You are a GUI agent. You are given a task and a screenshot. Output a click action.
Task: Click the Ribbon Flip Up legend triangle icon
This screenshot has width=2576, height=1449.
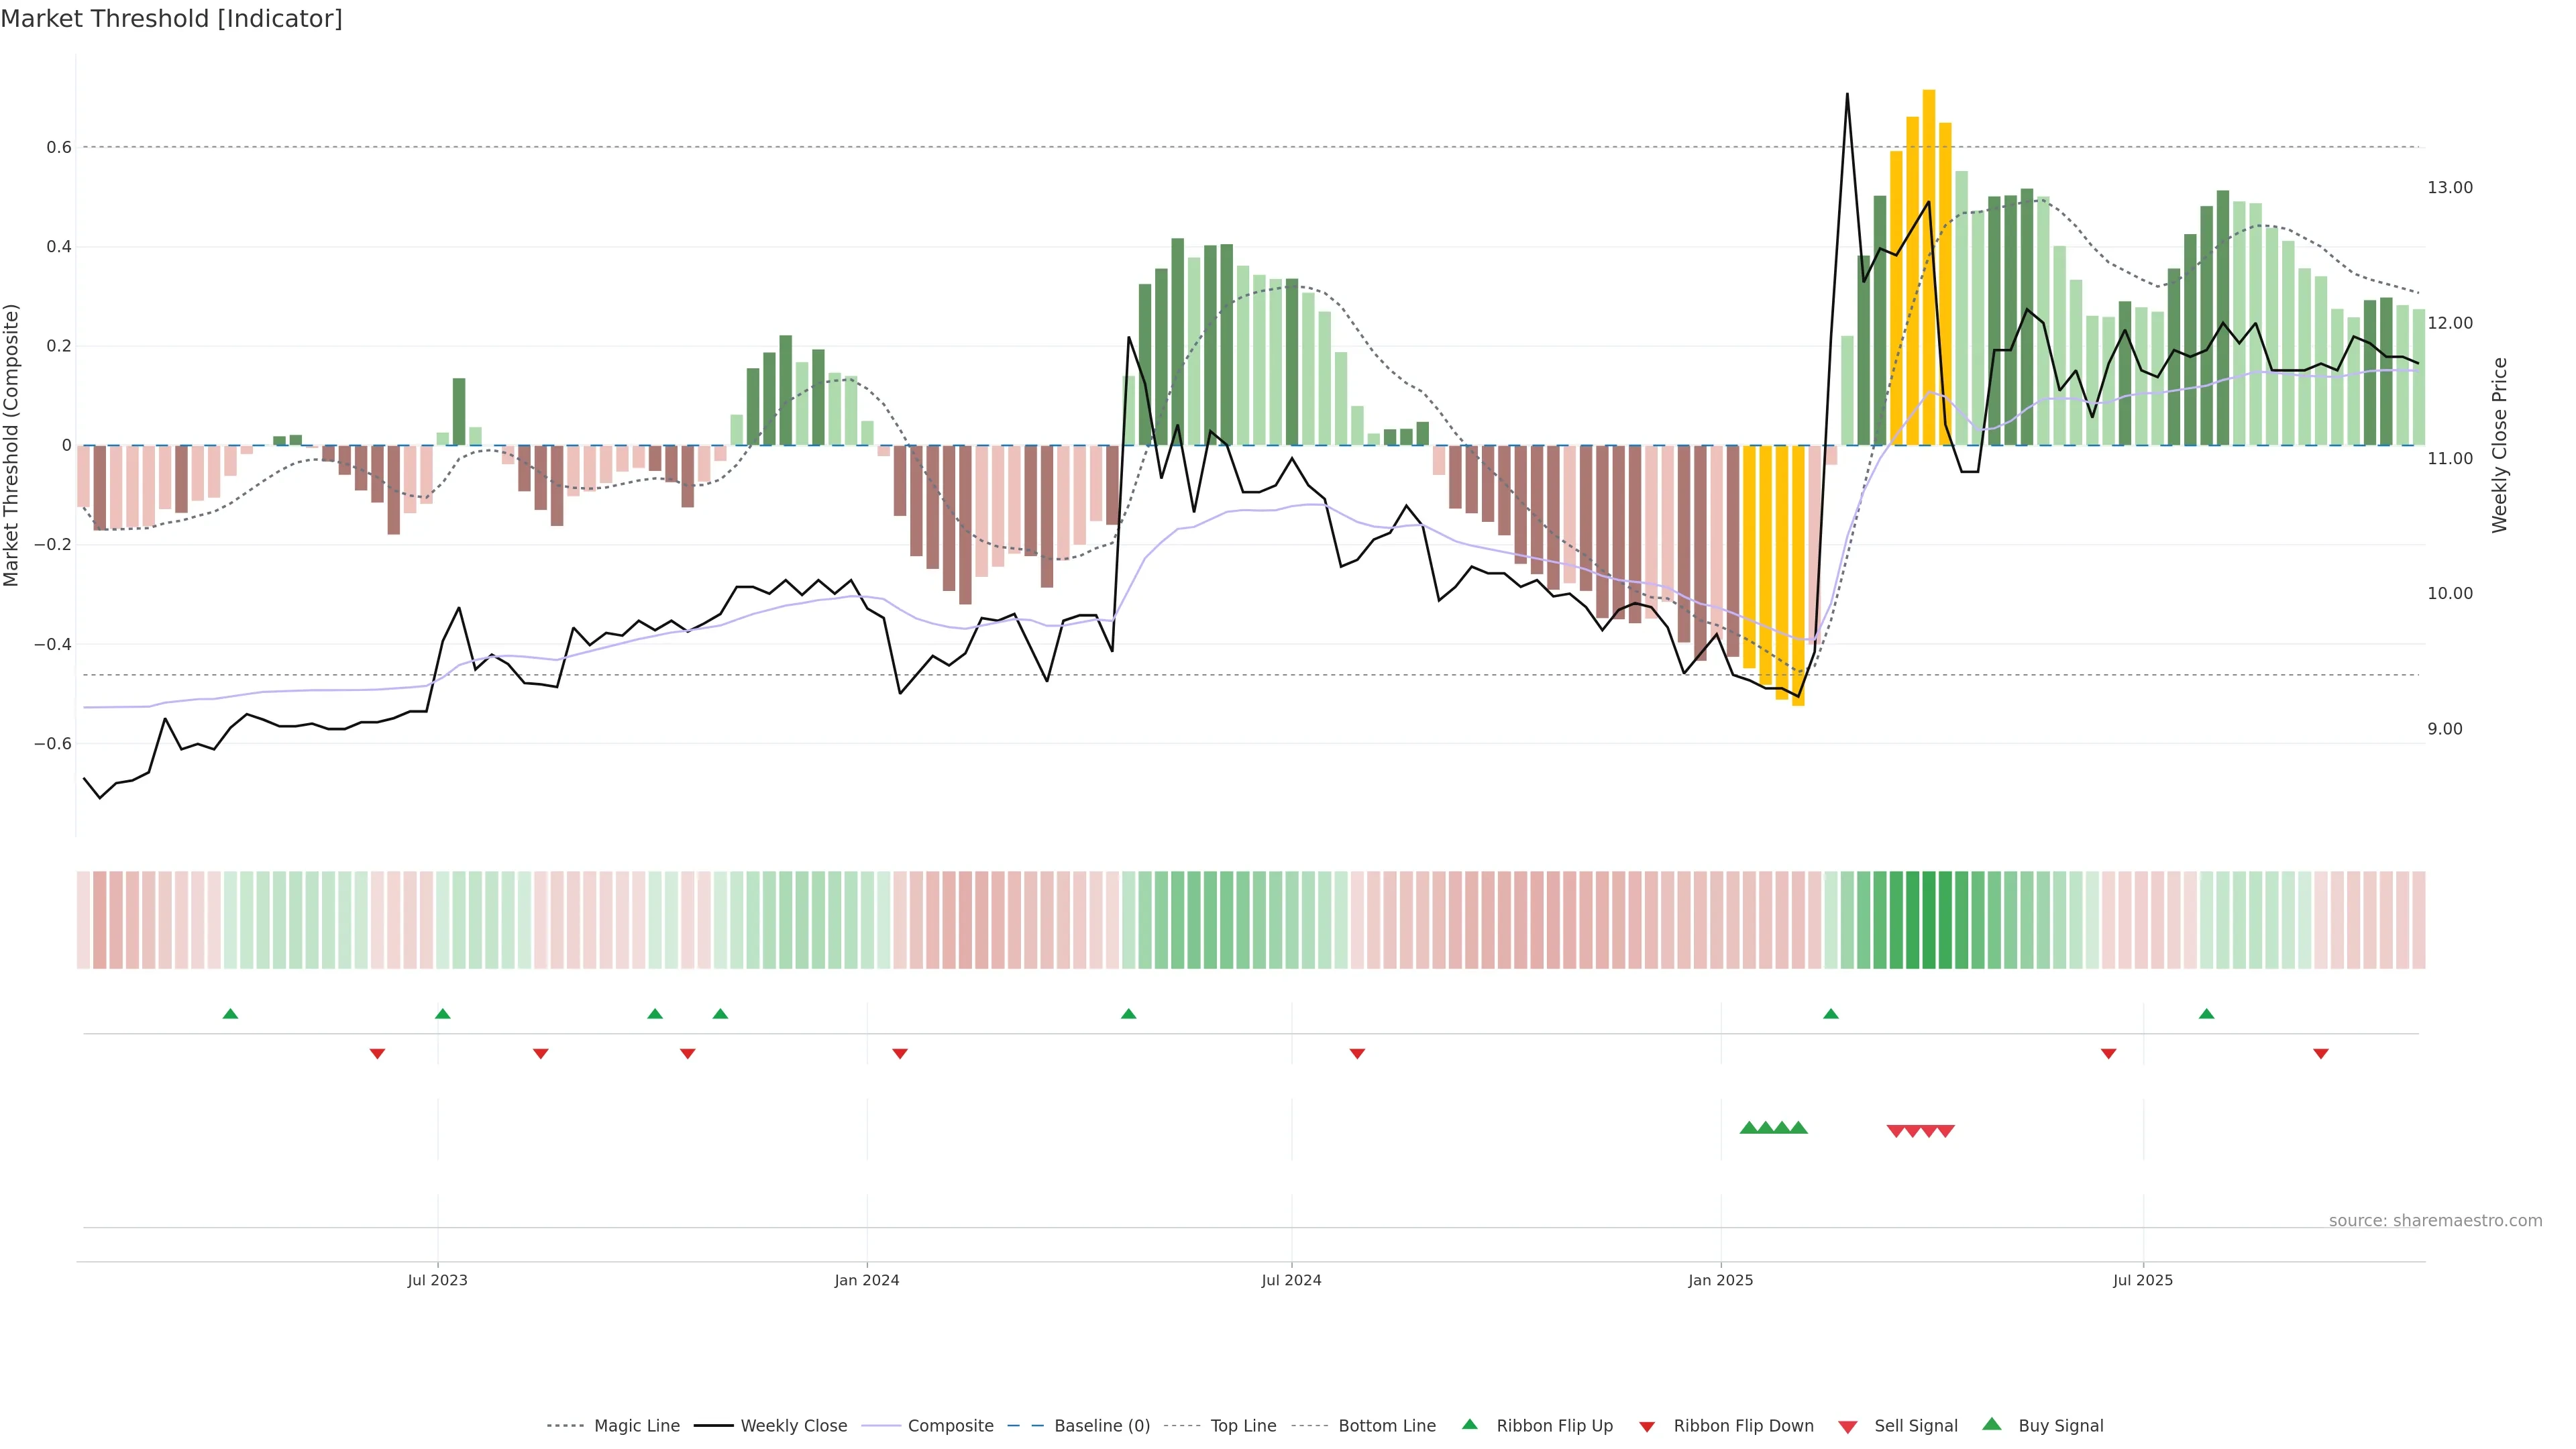point(1469,1424)
